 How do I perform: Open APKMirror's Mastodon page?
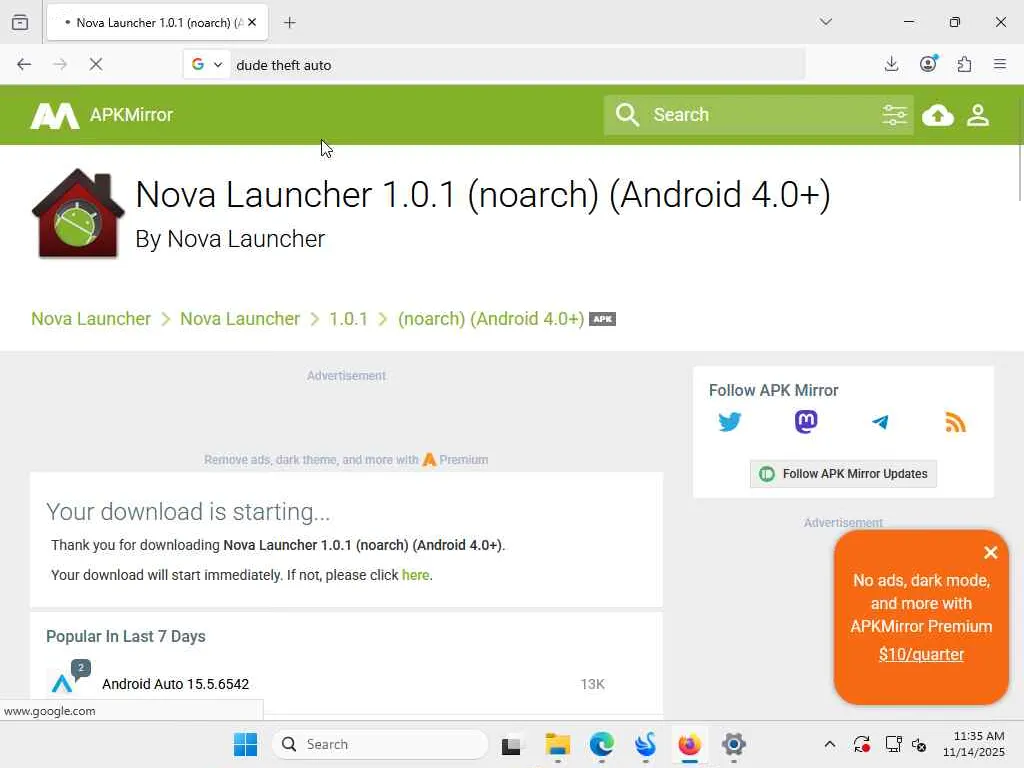[806, 422]
